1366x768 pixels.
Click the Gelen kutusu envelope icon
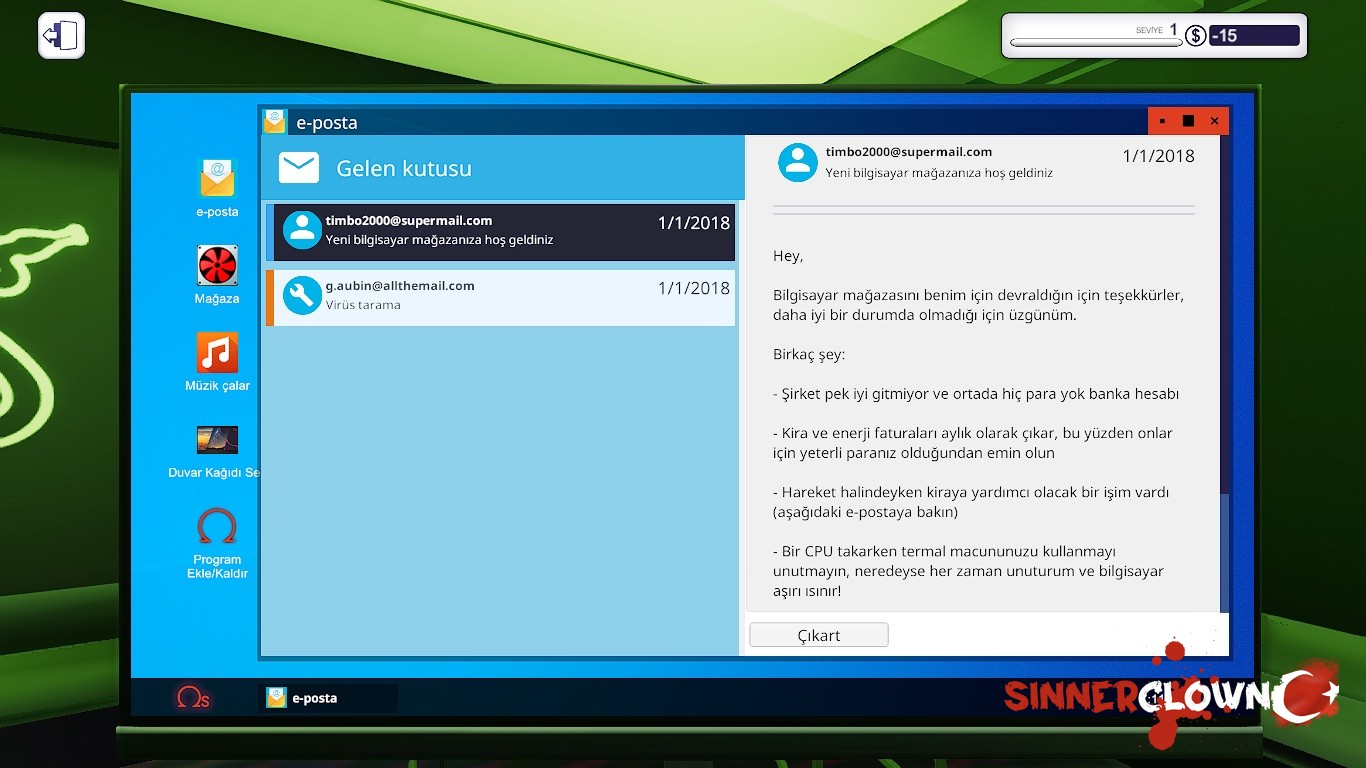298,168
